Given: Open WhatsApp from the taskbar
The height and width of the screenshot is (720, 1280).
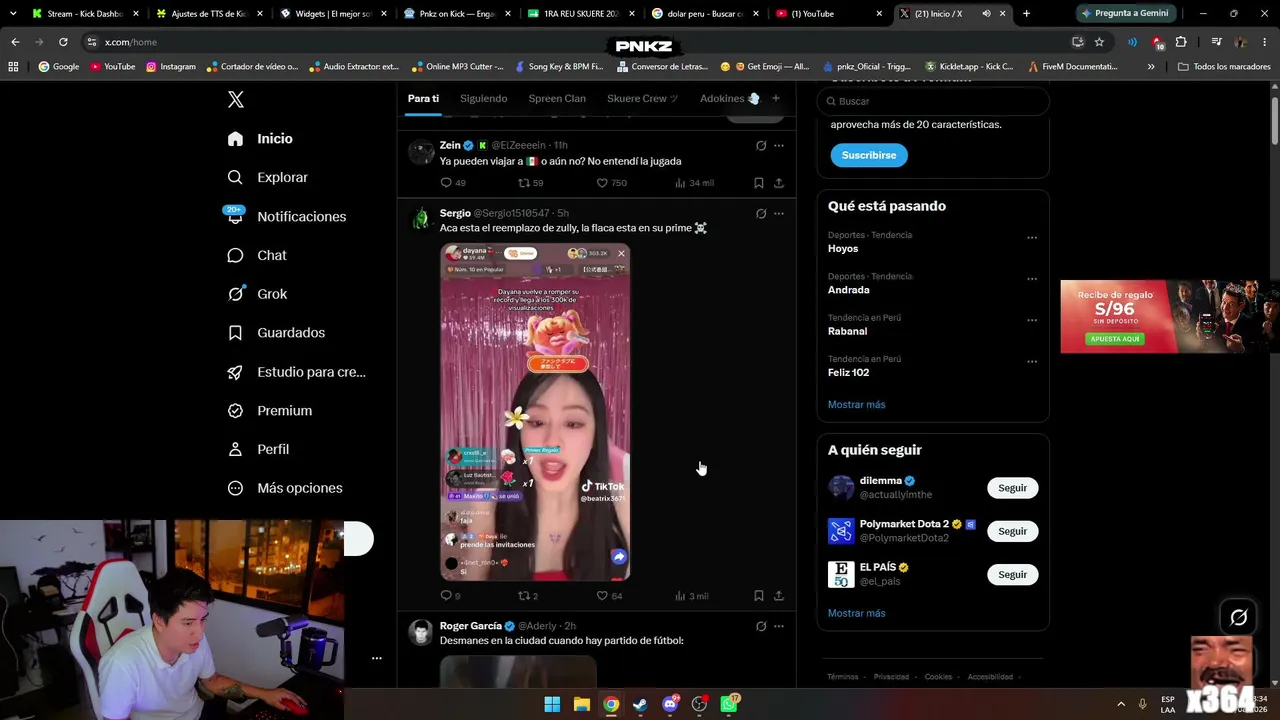Looking at the screenshot, I should [729, 704].
